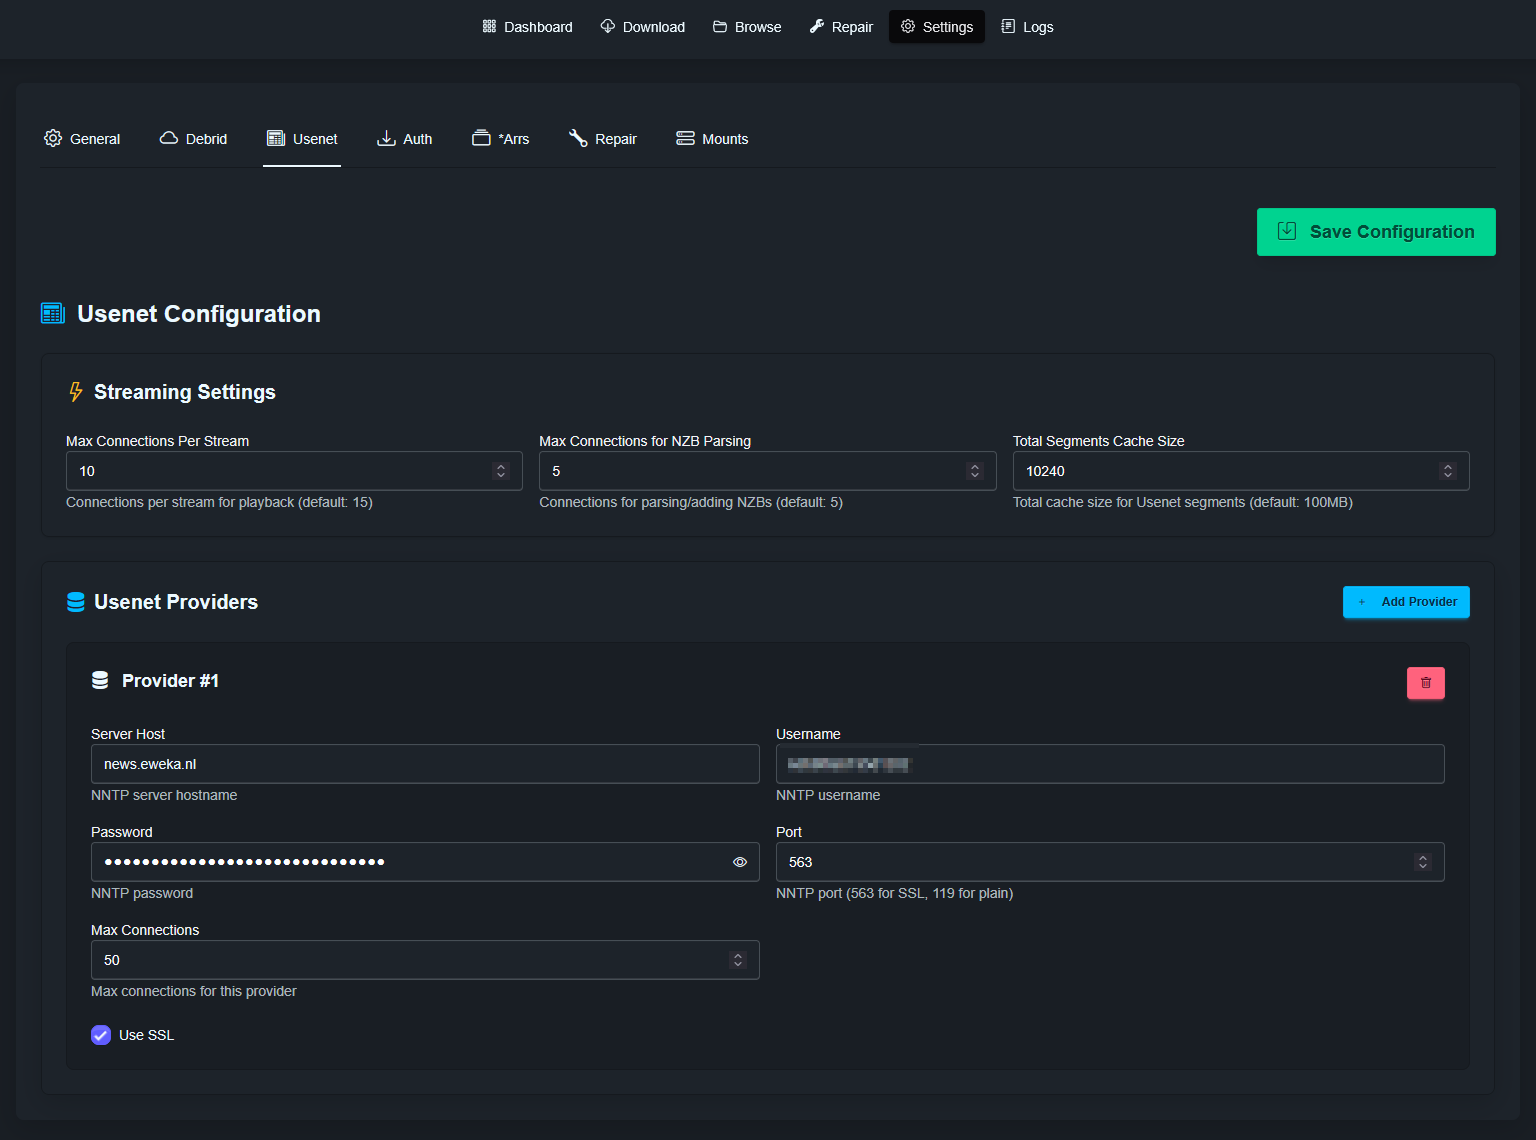Click the General gear icon in settings tabs
The width and height of the screenshot is (1536, 1140).
(53, 139)
